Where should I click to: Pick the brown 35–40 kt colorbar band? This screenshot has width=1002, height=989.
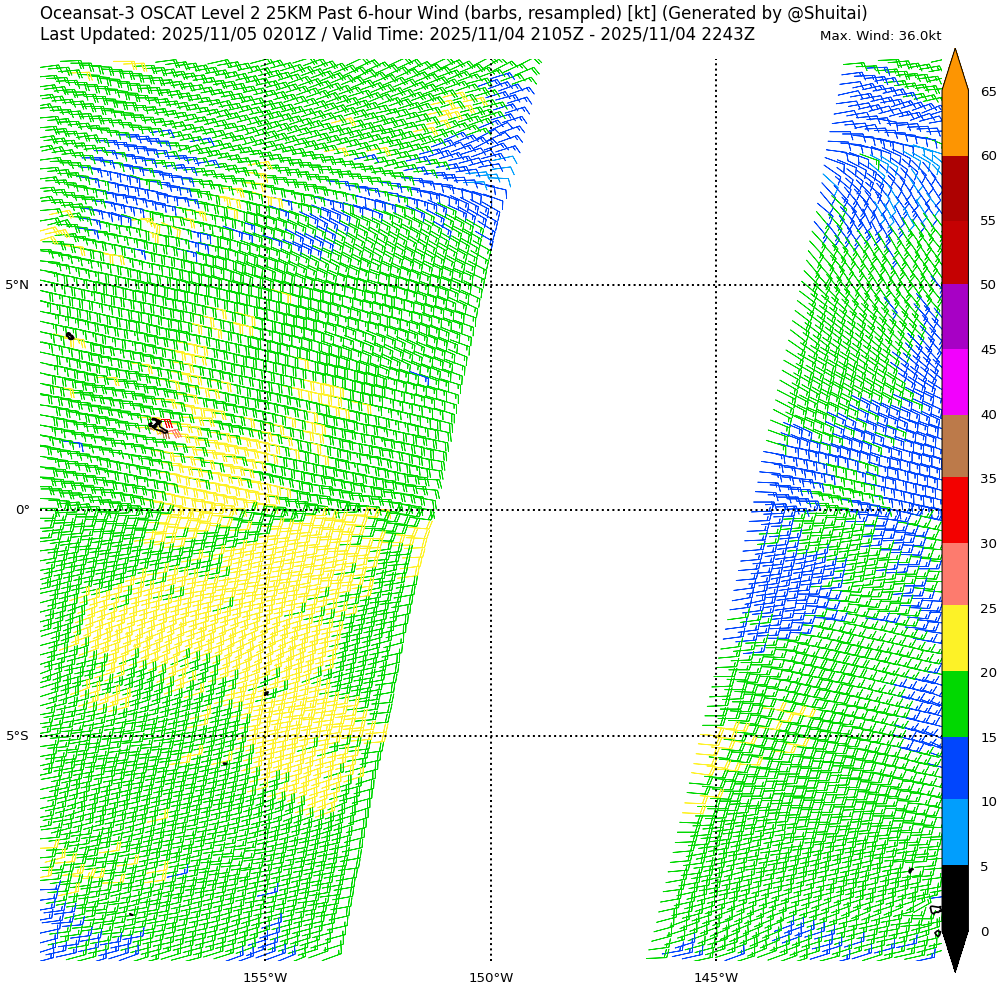[x=955, y=446]
